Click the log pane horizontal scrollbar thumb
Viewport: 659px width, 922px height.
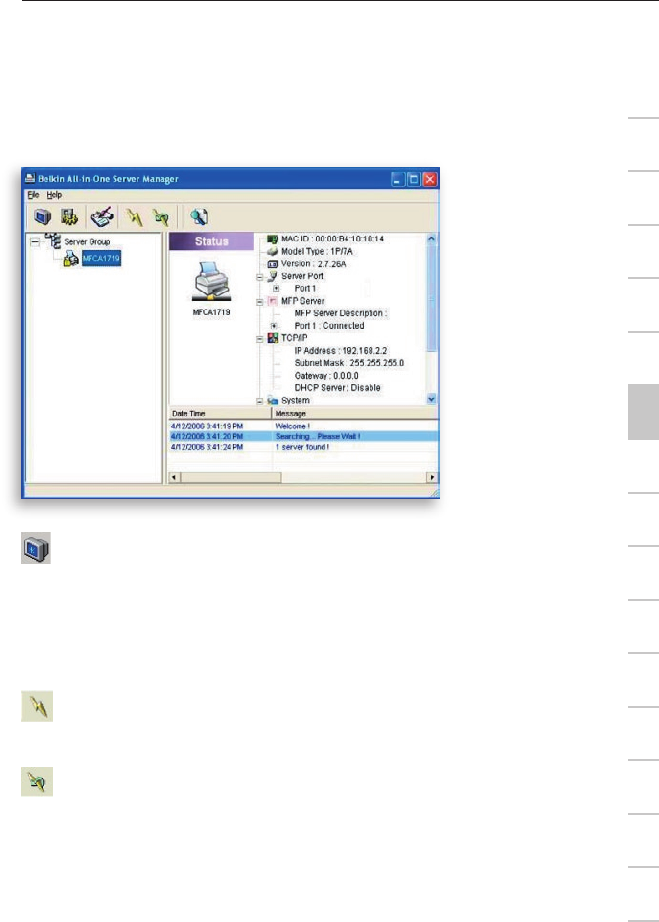230,477
